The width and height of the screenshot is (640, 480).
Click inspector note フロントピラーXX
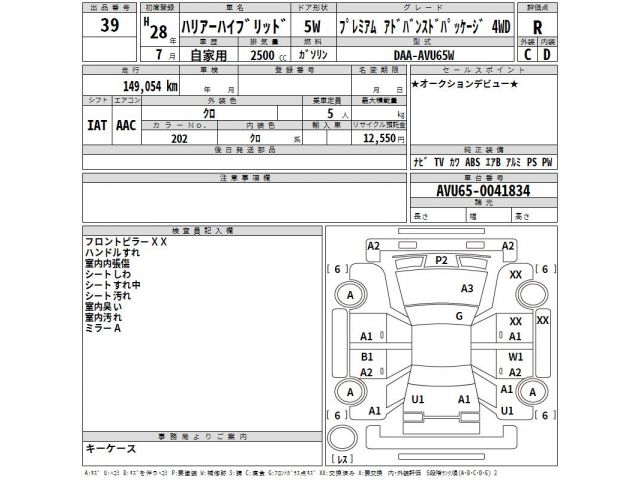coord(126,242)
